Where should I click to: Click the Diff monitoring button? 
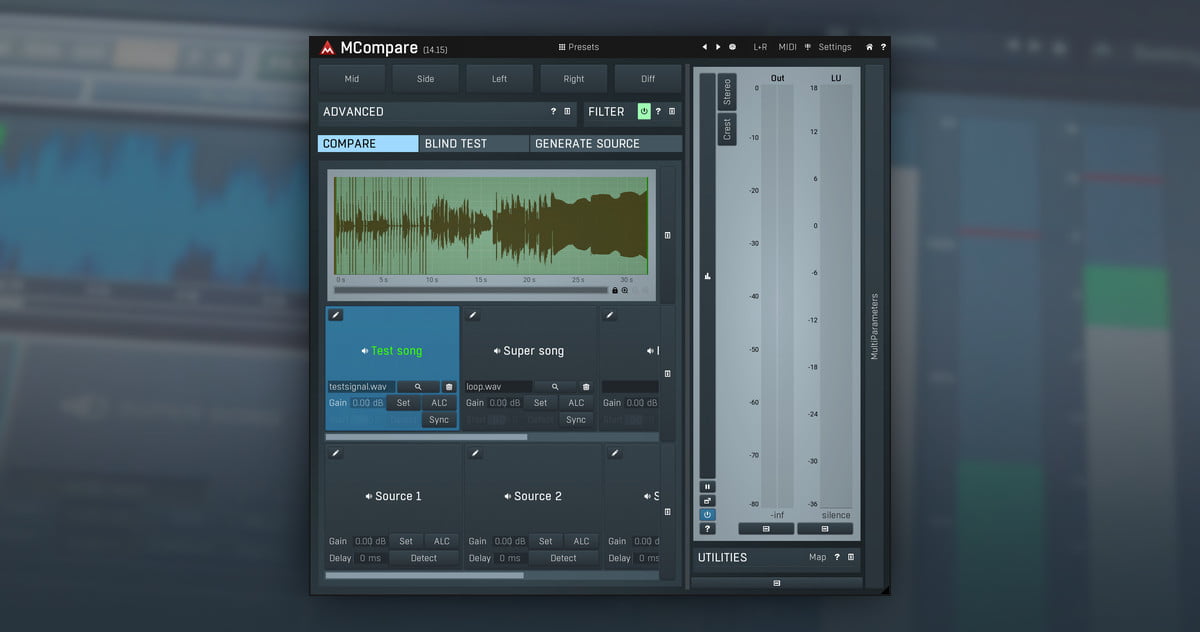click(x=648, y=79)
